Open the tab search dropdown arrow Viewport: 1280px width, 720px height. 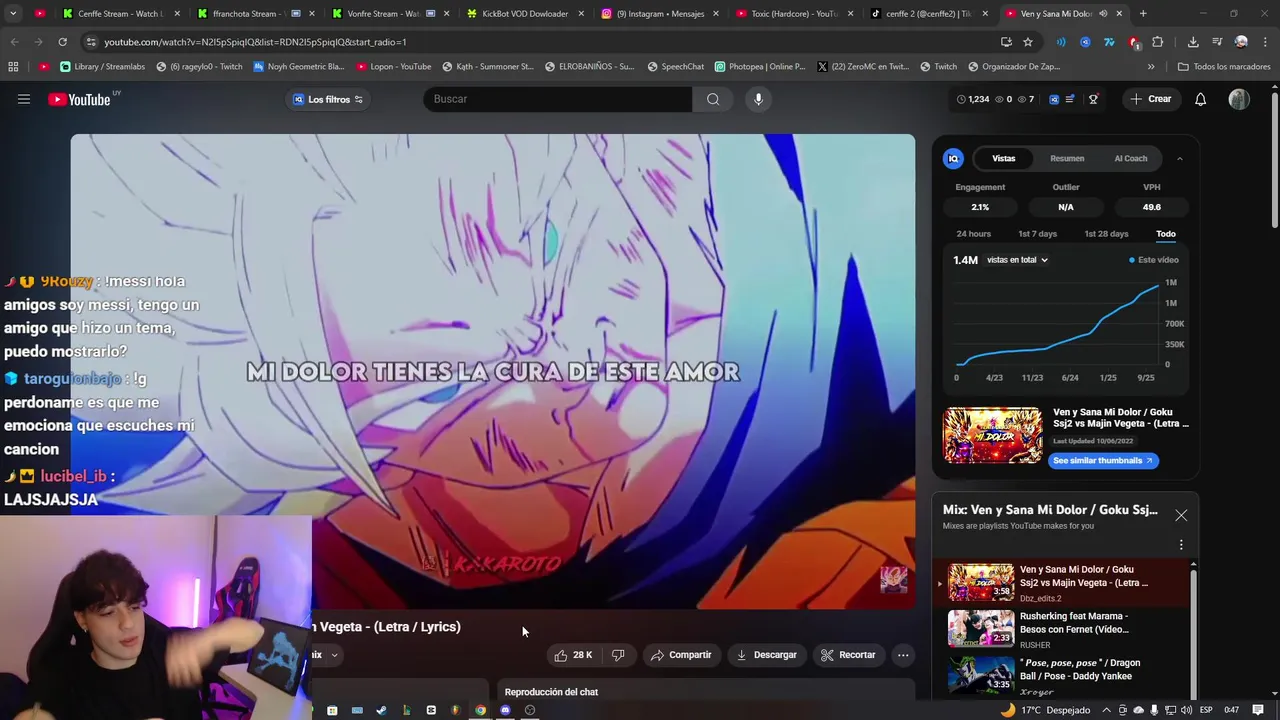coord(13,14)
